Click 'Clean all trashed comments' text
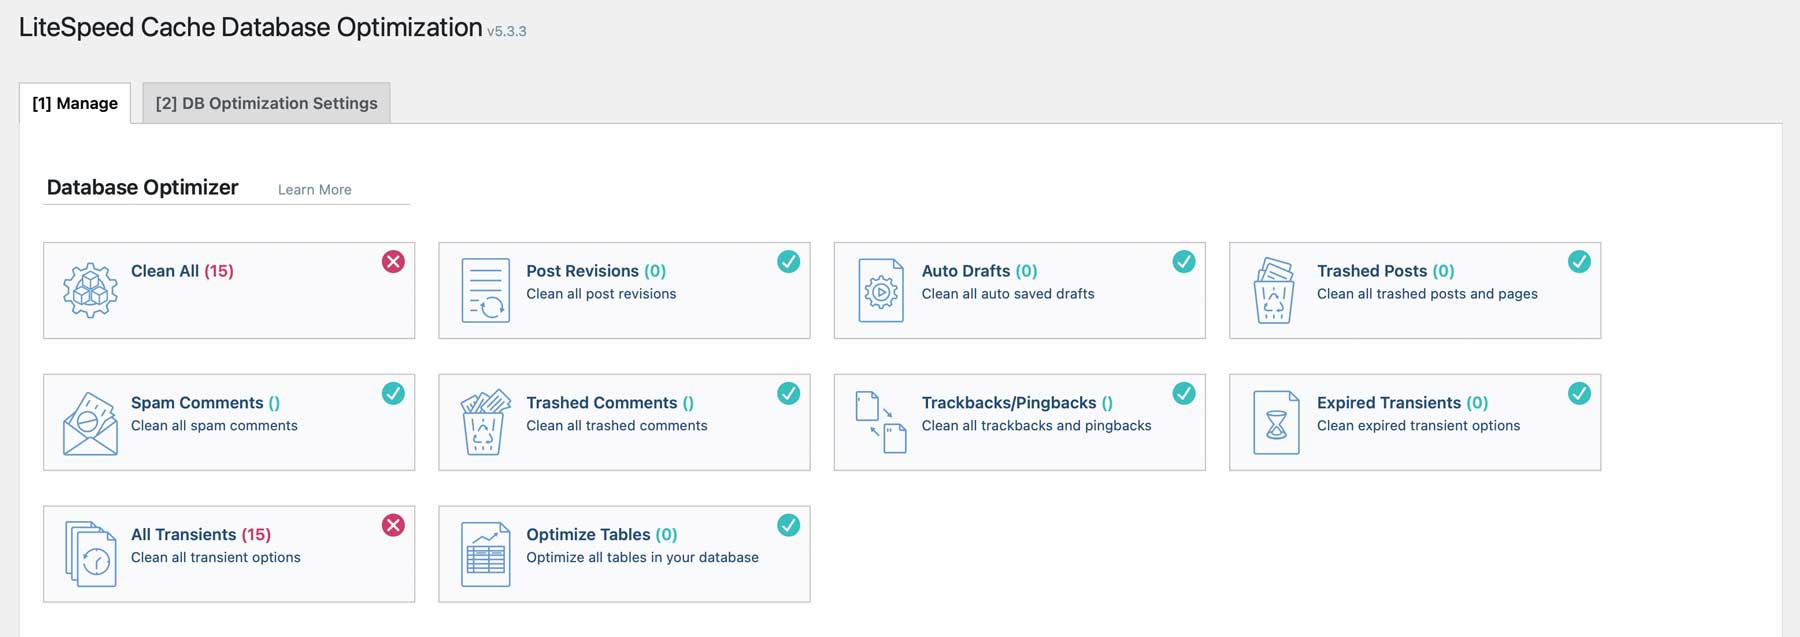 coord(617,426)
